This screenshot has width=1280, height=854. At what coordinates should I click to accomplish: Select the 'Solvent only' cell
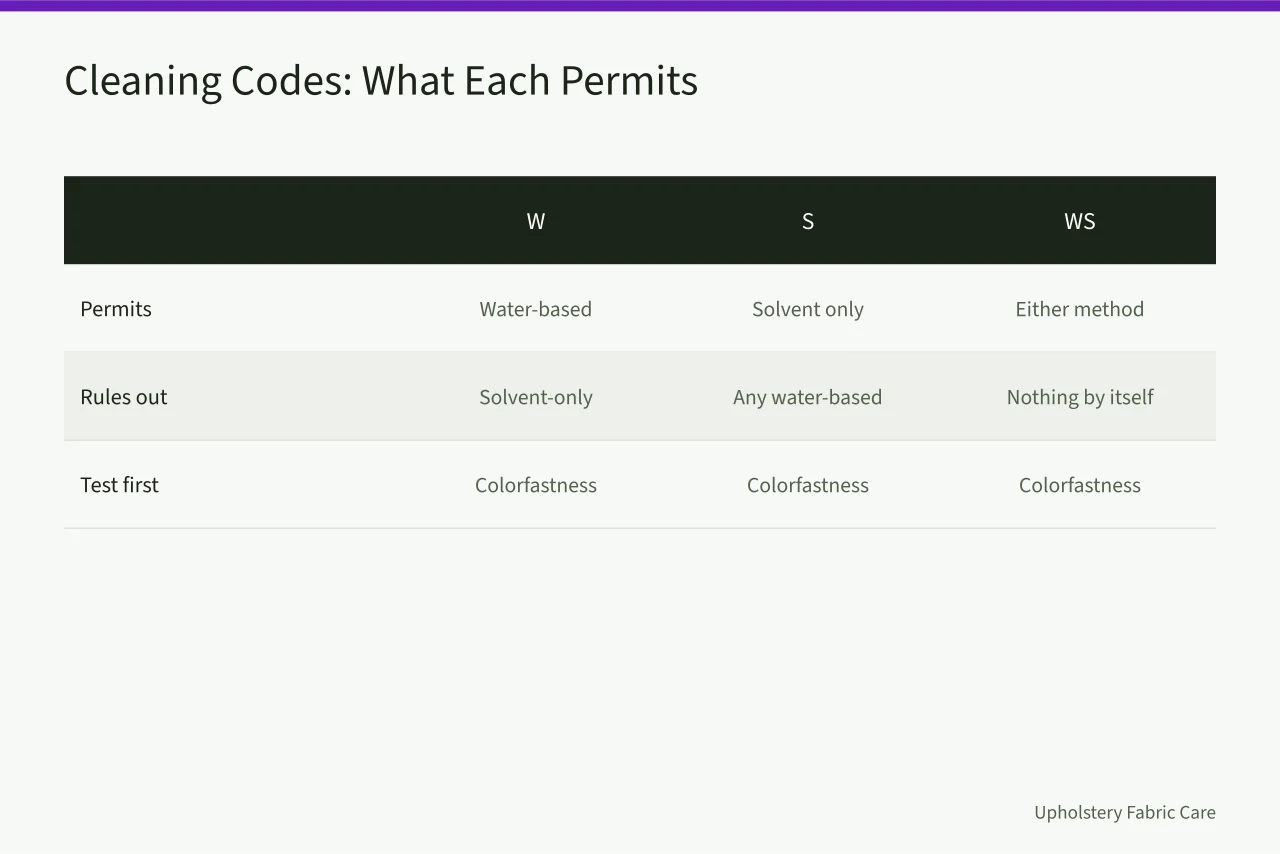pos(808,309)
